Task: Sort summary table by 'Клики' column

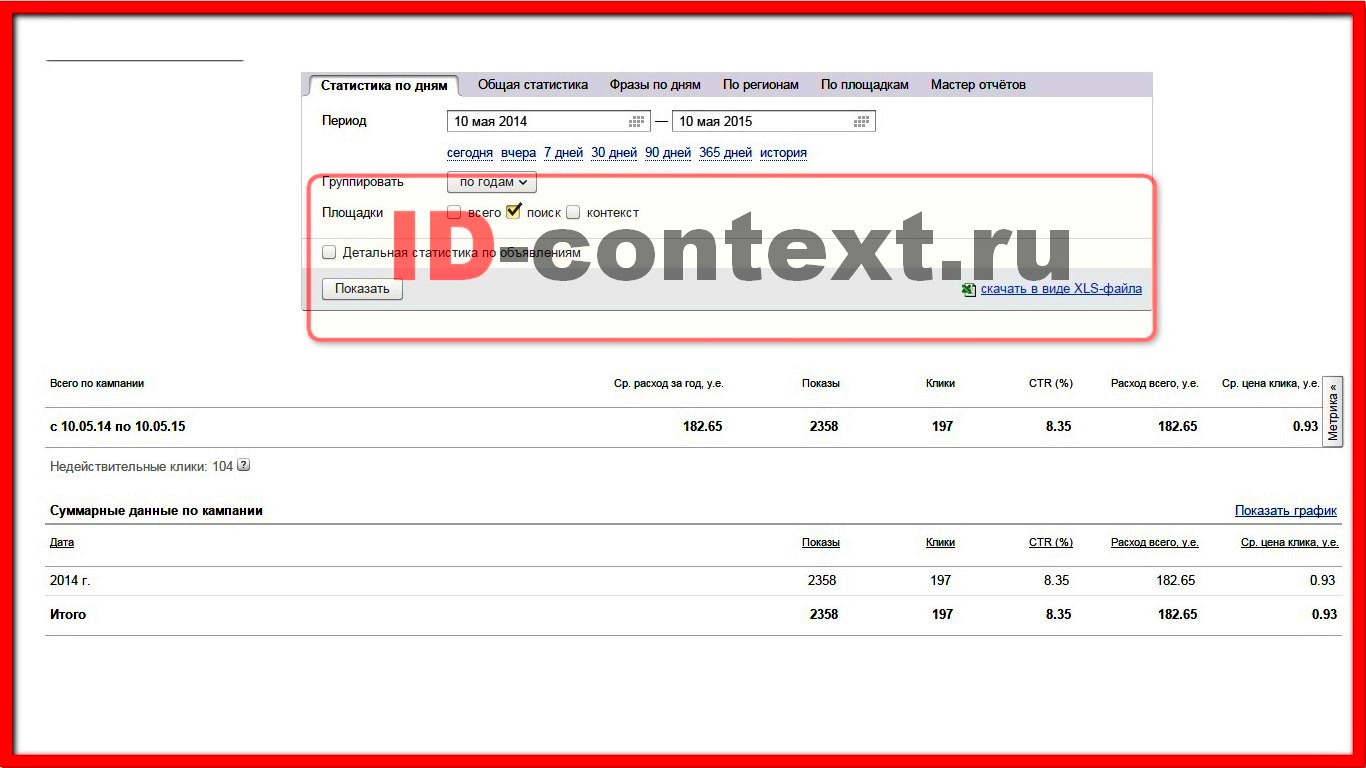Action: pyautogui.click(x=940, y=542)
